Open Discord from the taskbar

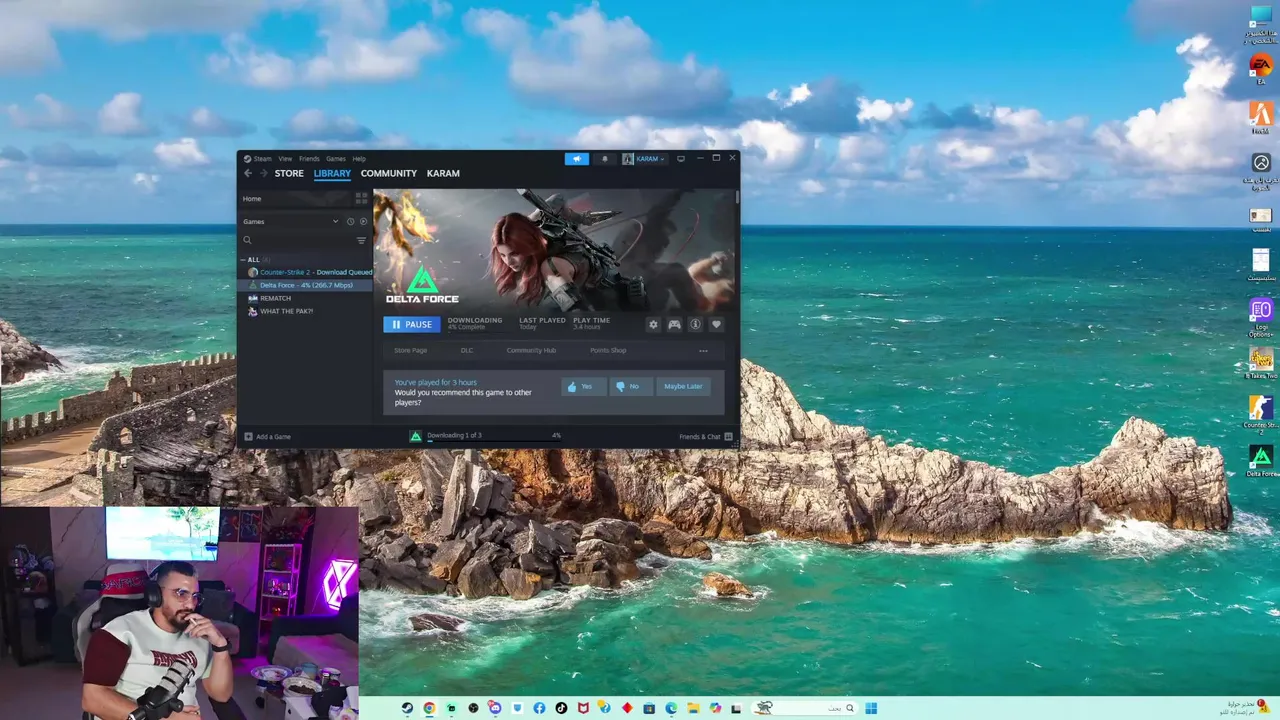[x=495, y=708]
